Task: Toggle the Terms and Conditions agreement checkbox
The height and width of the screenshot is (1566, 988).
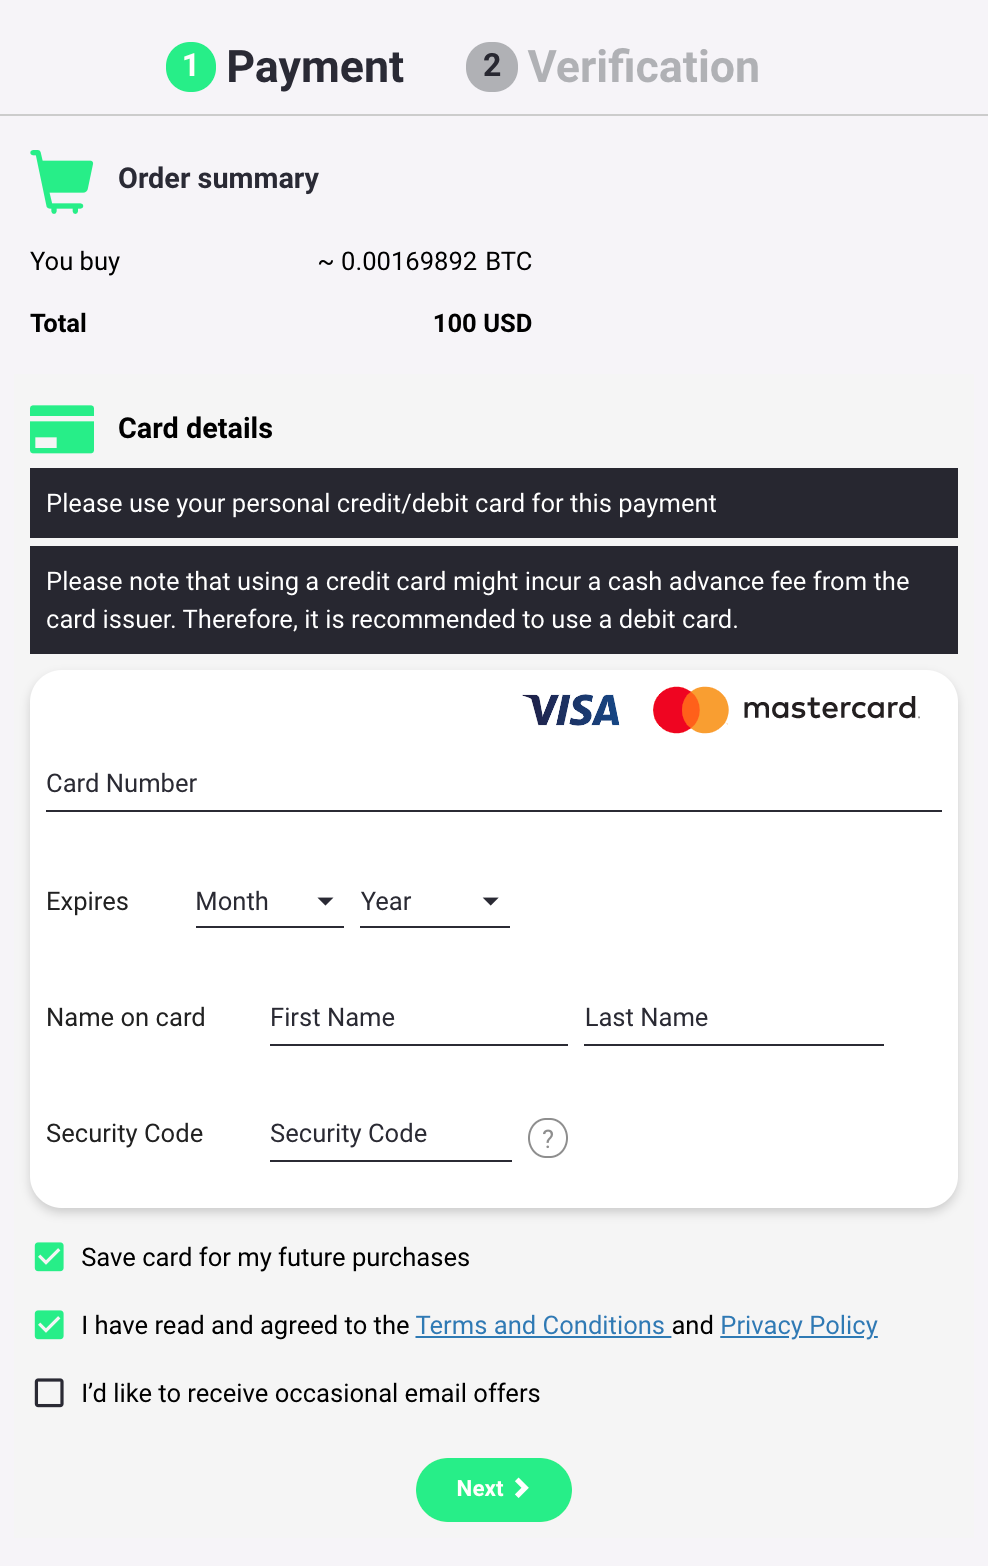Action: tap(49, 1325)
